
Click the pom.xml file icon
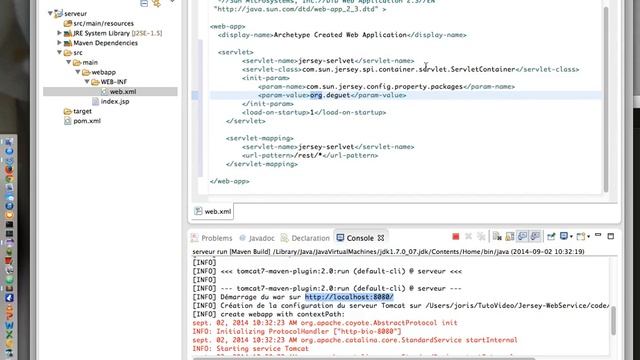coord(68,121)
